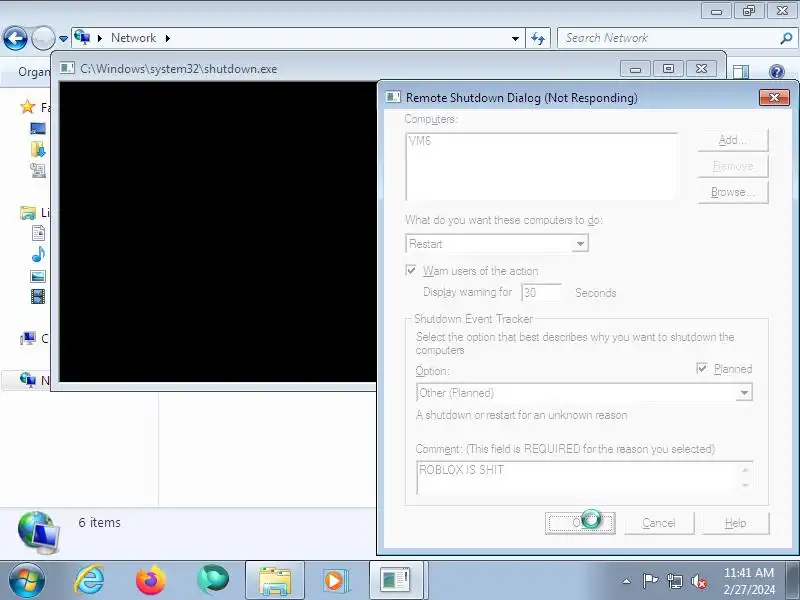Click the Back arrow in the Network window
This screenshot has width=800, height=600.
[15, 38]
